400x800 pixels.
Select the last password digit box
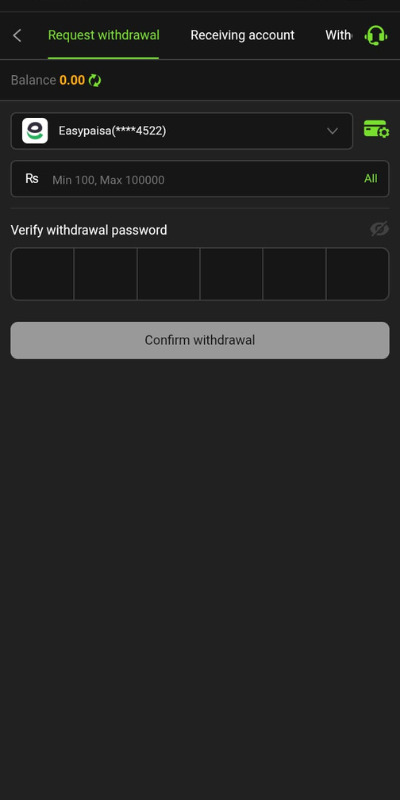coord(358,274)
